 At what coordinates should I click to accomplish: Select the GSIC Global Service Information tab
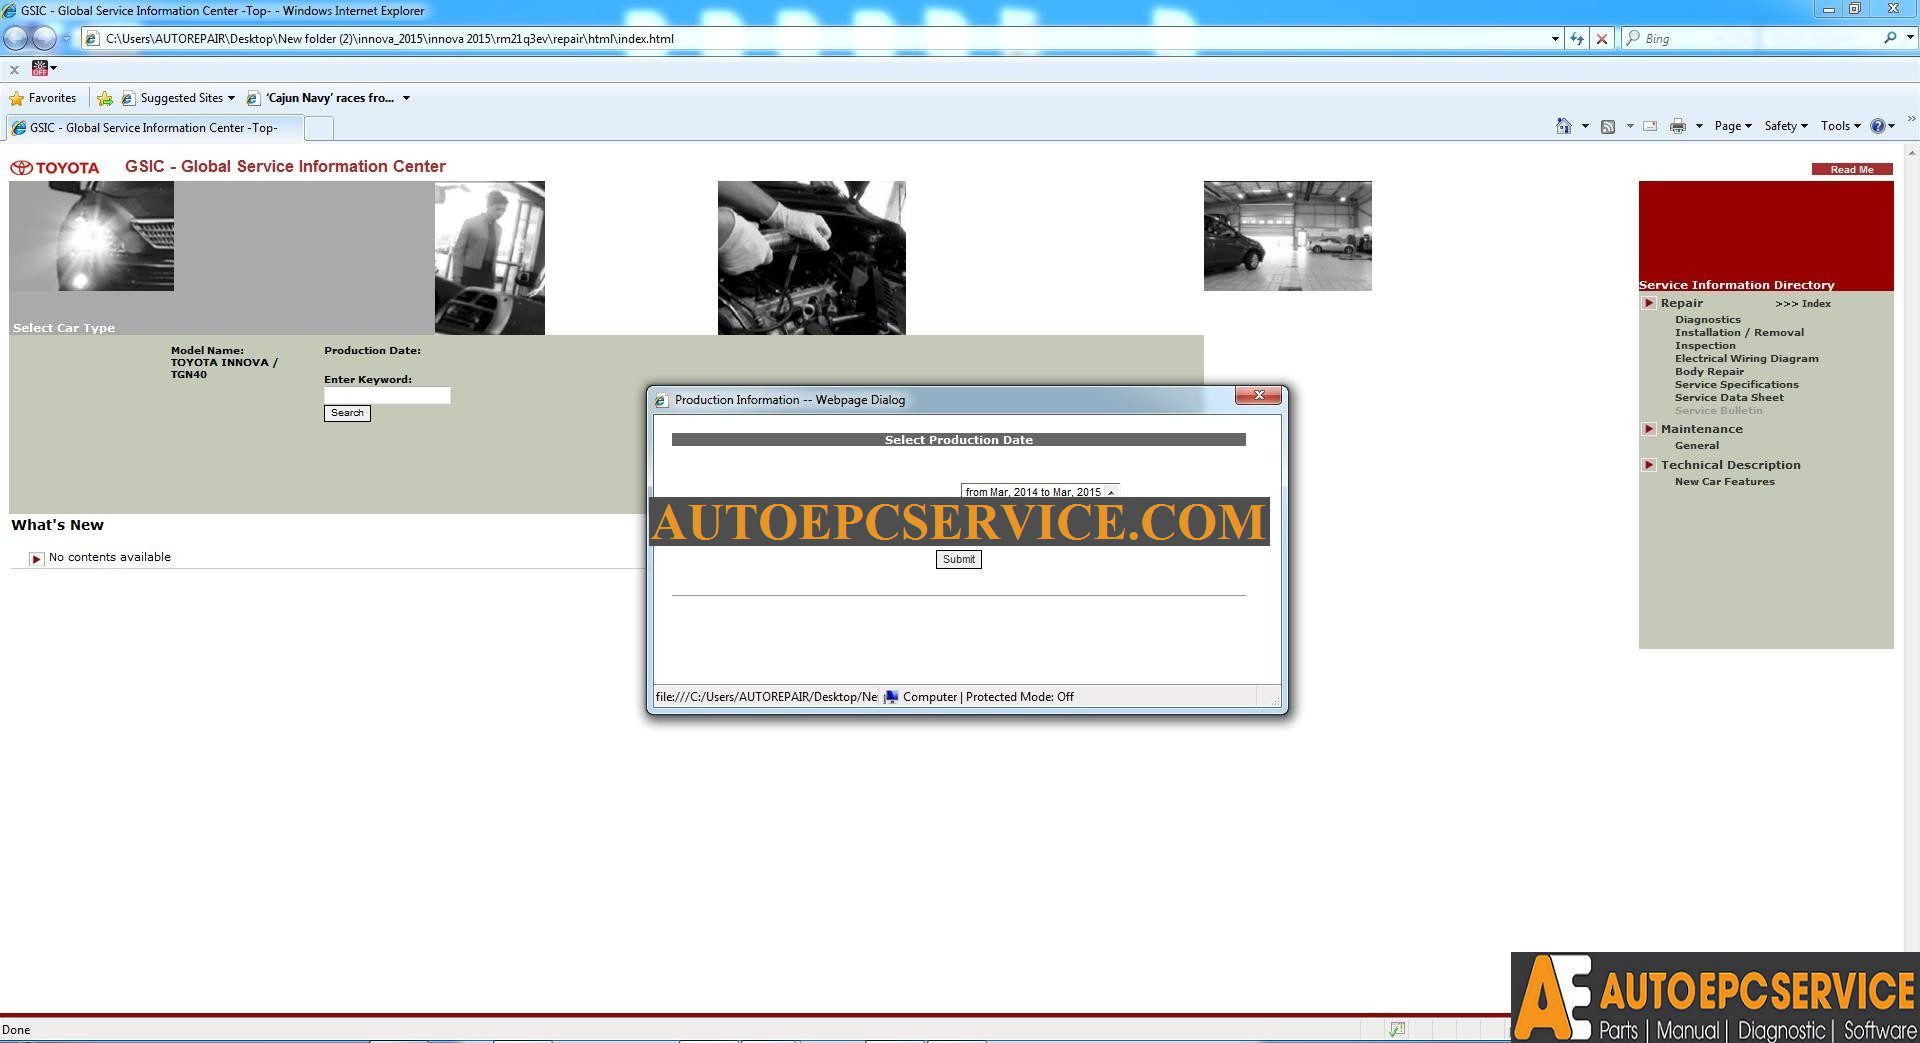[x=154, y=128]
